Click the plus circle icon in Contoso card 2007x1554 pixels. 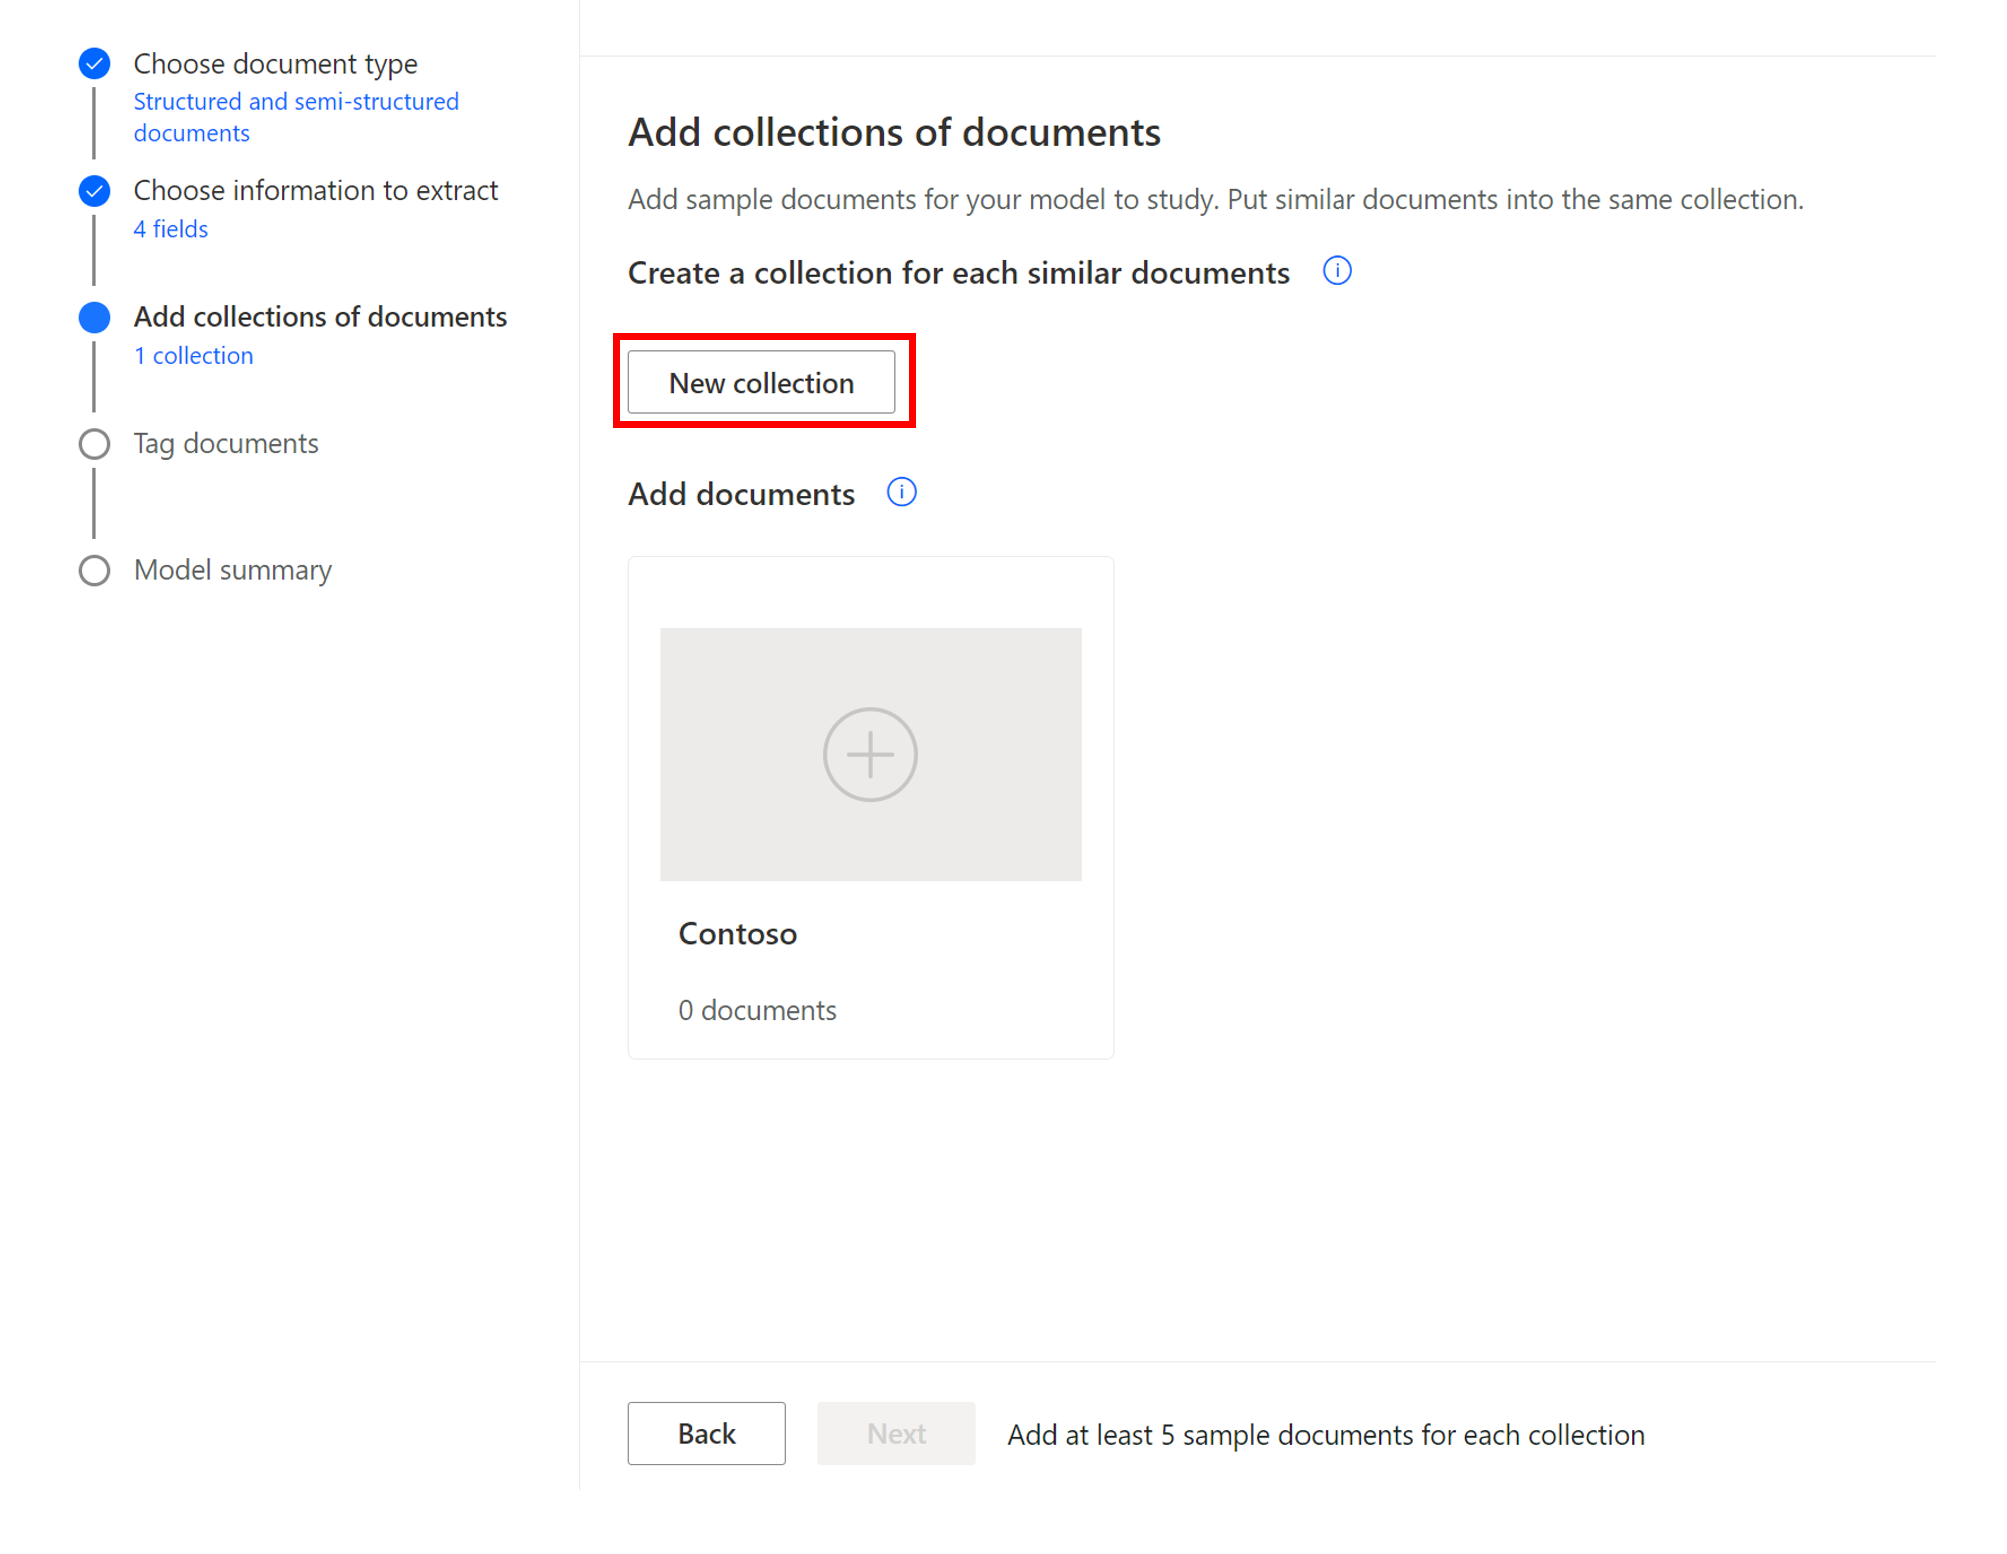tap(869, 754)
